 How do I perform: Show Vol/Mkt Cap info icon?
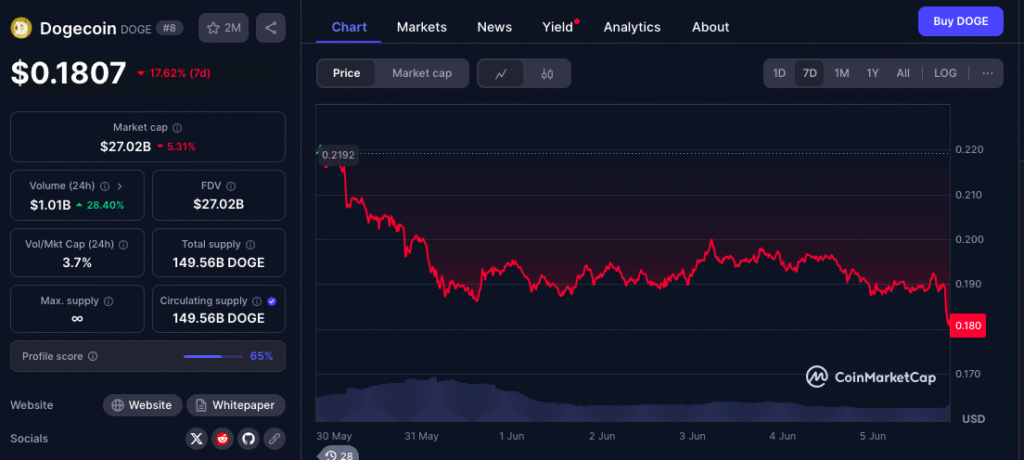123,244
